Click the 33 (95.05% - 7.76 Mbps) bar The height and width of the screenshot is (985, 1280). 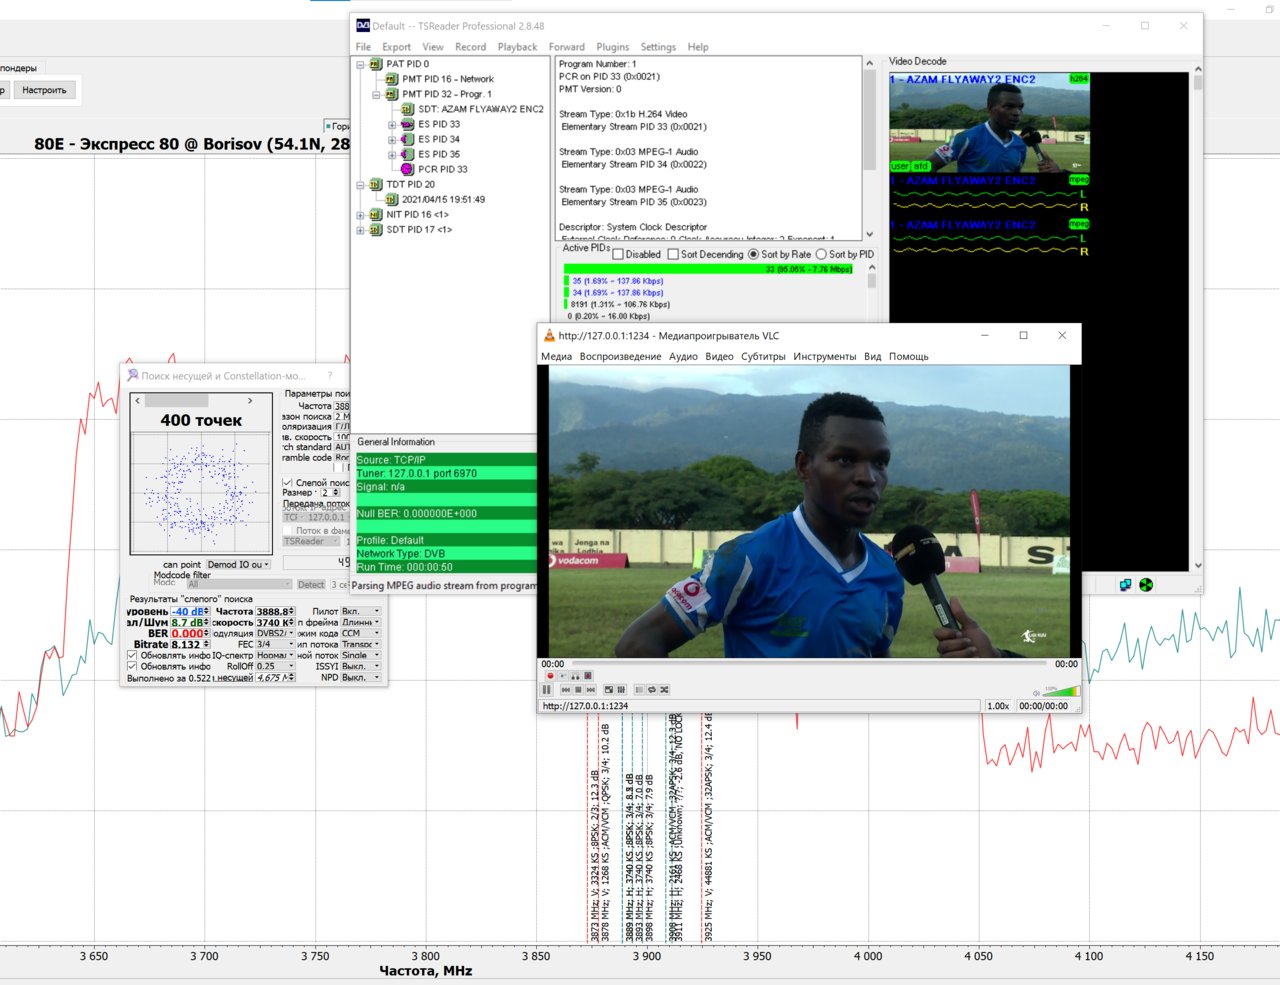708,269
